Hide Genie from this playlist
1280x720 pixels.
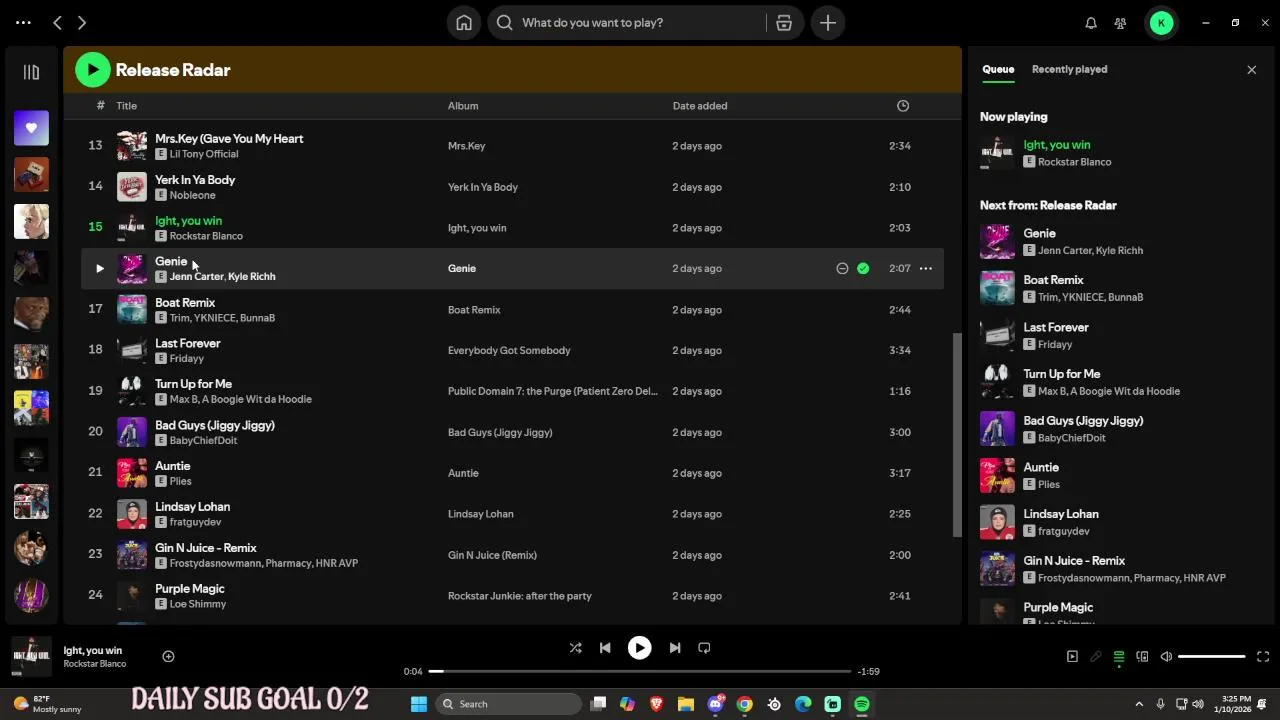coord(842,268)
